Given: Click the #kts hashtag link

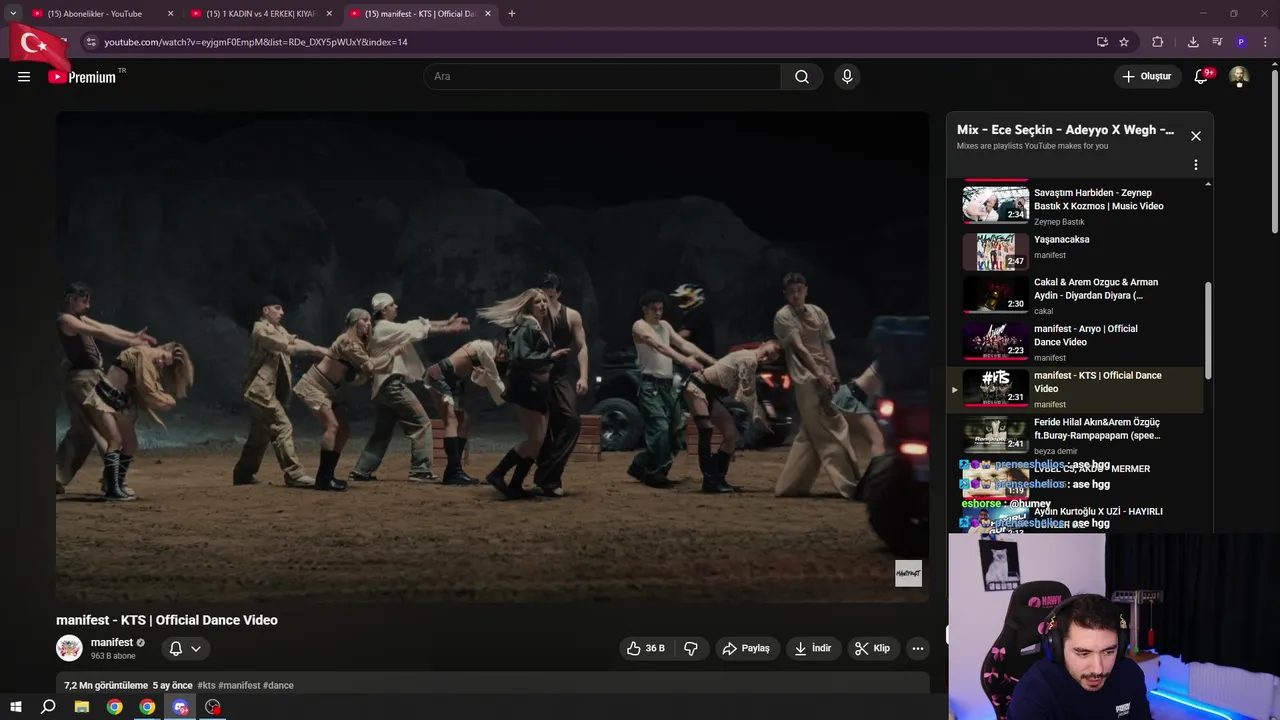Looking at the screenshot, I should tap(206, 686).
